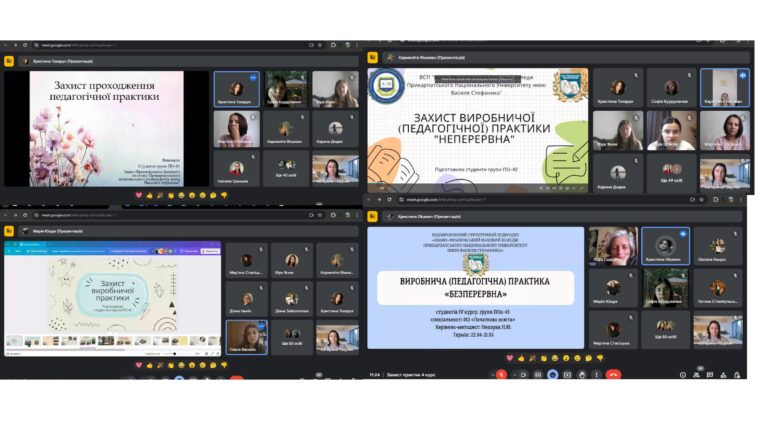The width and height of the screenshot is (768, 432).
Task: Toggle the raise hand button
Action: click(x=582, y=375)
